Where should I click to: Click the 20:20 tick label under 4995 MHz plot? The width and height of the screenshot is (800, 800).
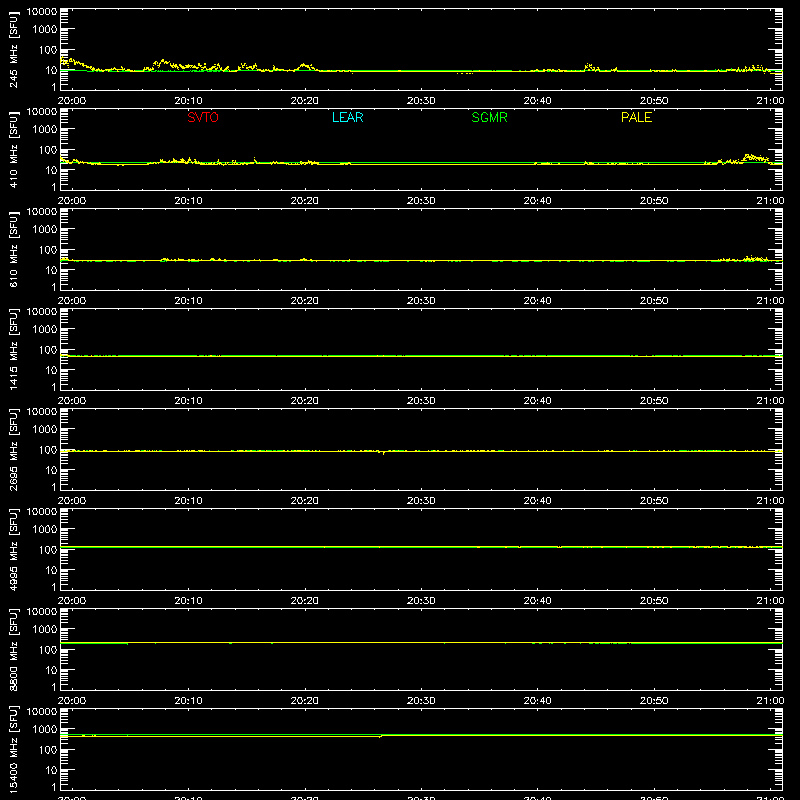(305, 601)
